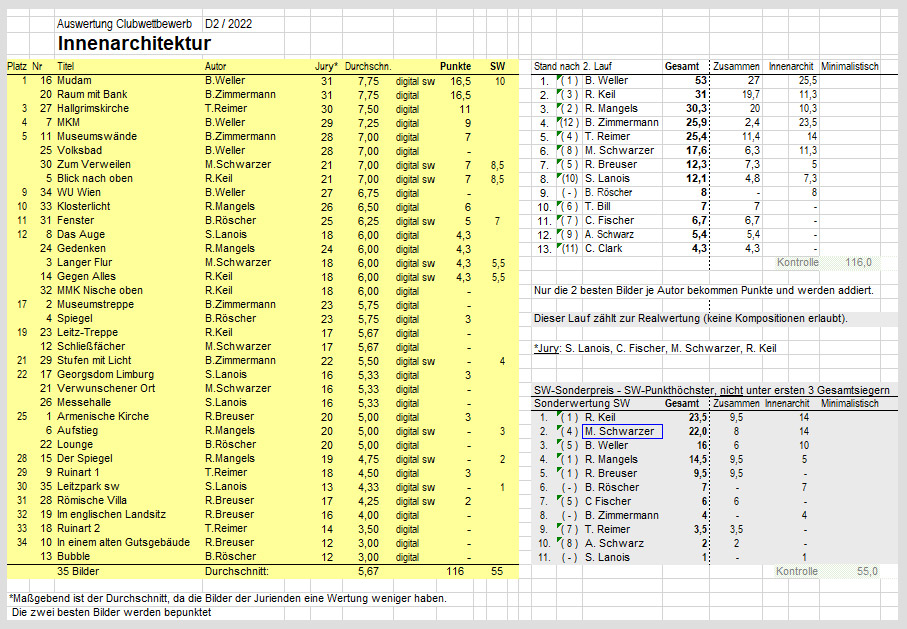Click the 'SW-Sonderpreis' heading line

click(x=711, y=390)
